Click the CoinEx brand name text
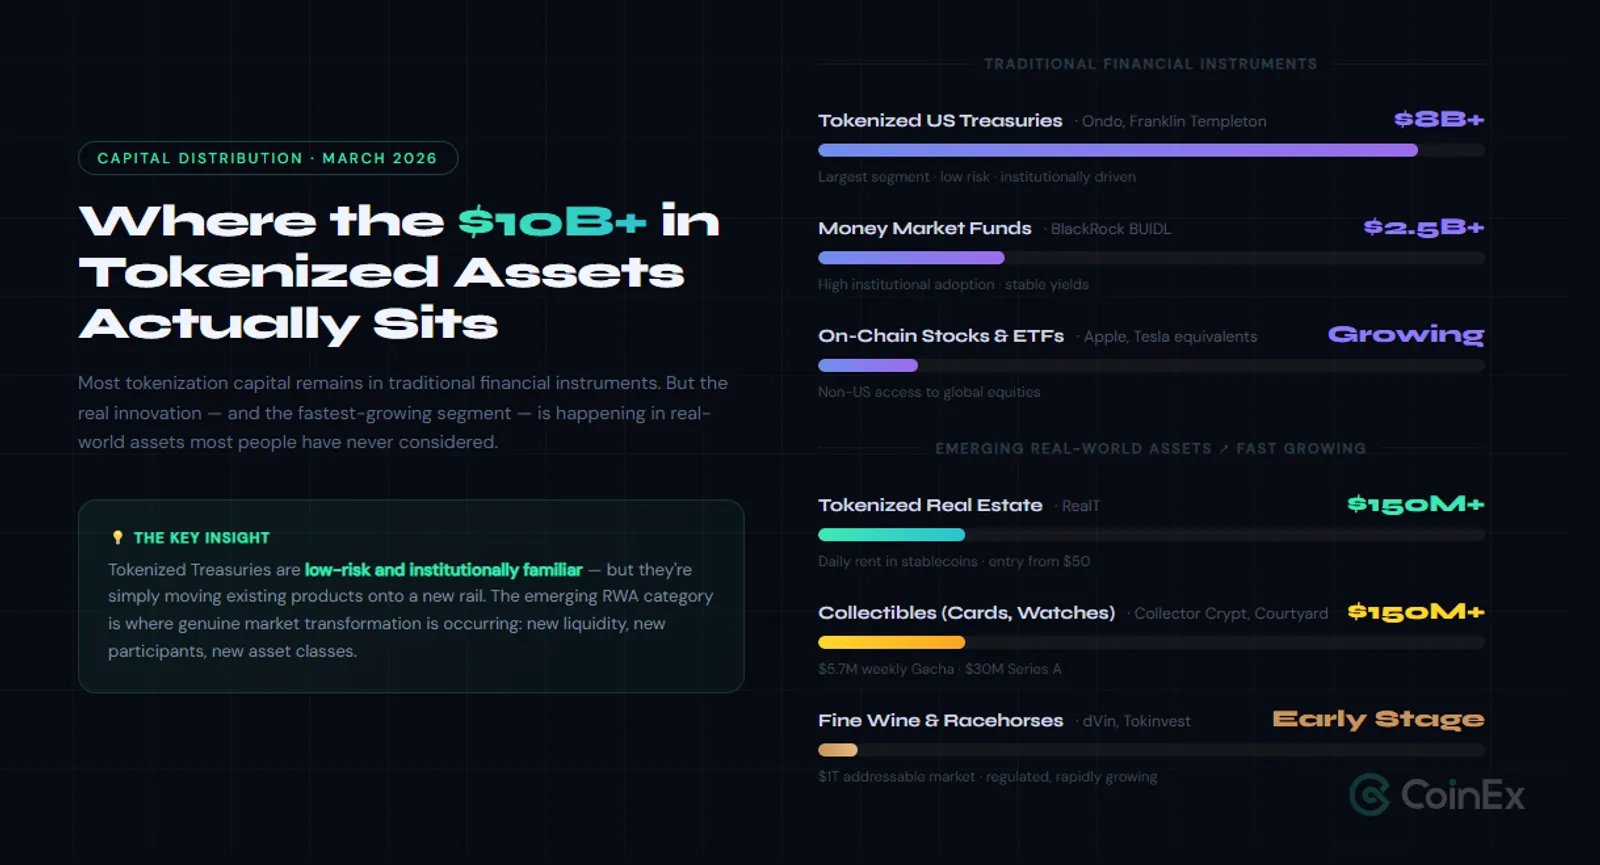This screenshot has height=865, width=1600. click(x=1463, y=796)
